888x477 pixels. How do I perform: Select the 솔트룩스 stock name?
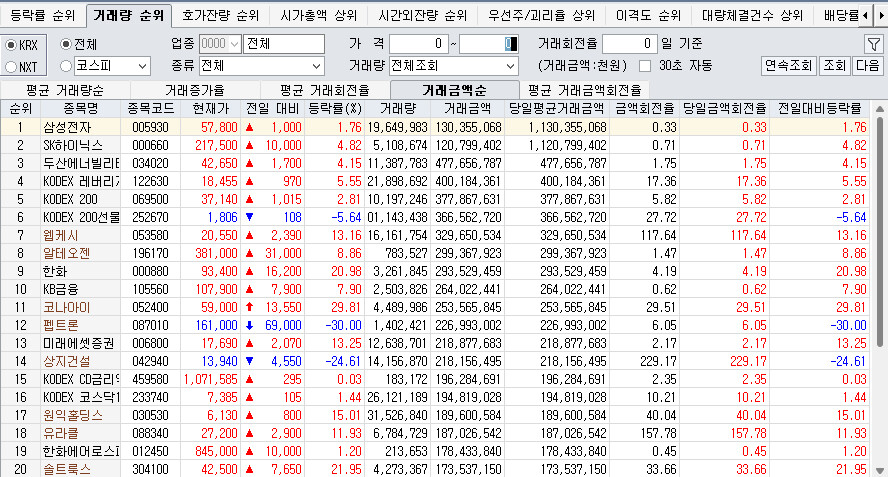pos(66,469)
